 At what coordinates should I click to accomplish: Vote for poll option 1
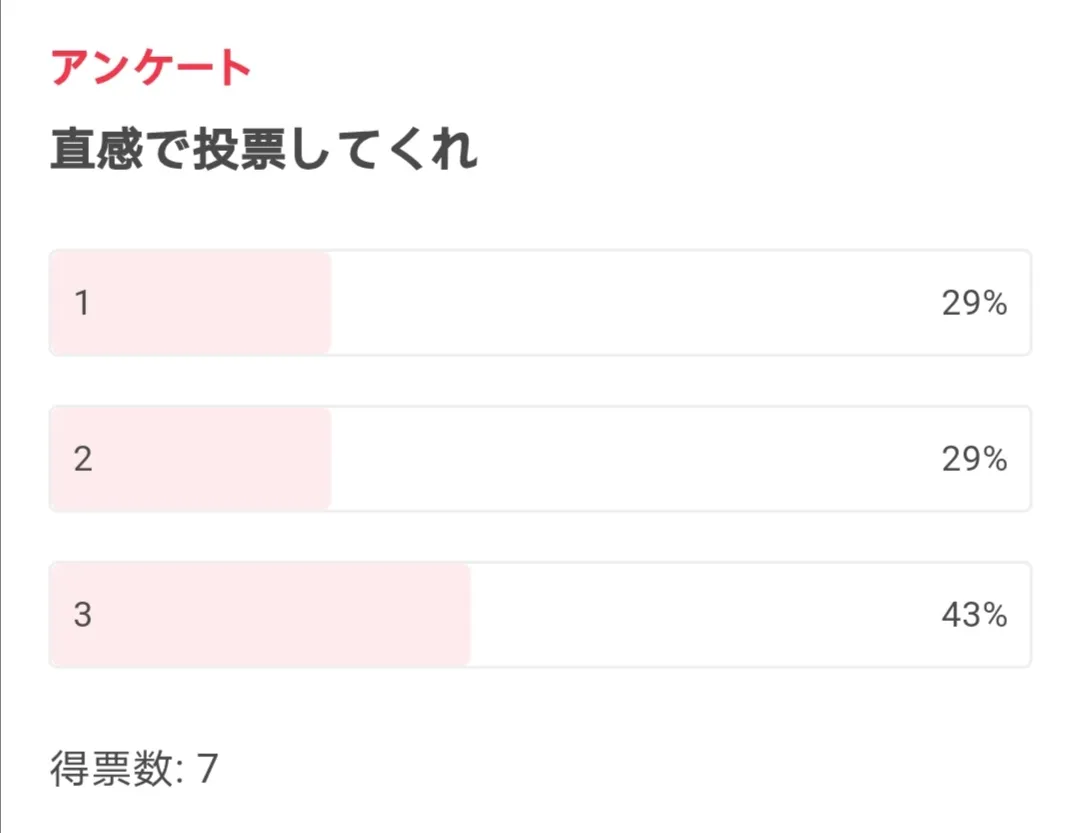click(540, 303)
